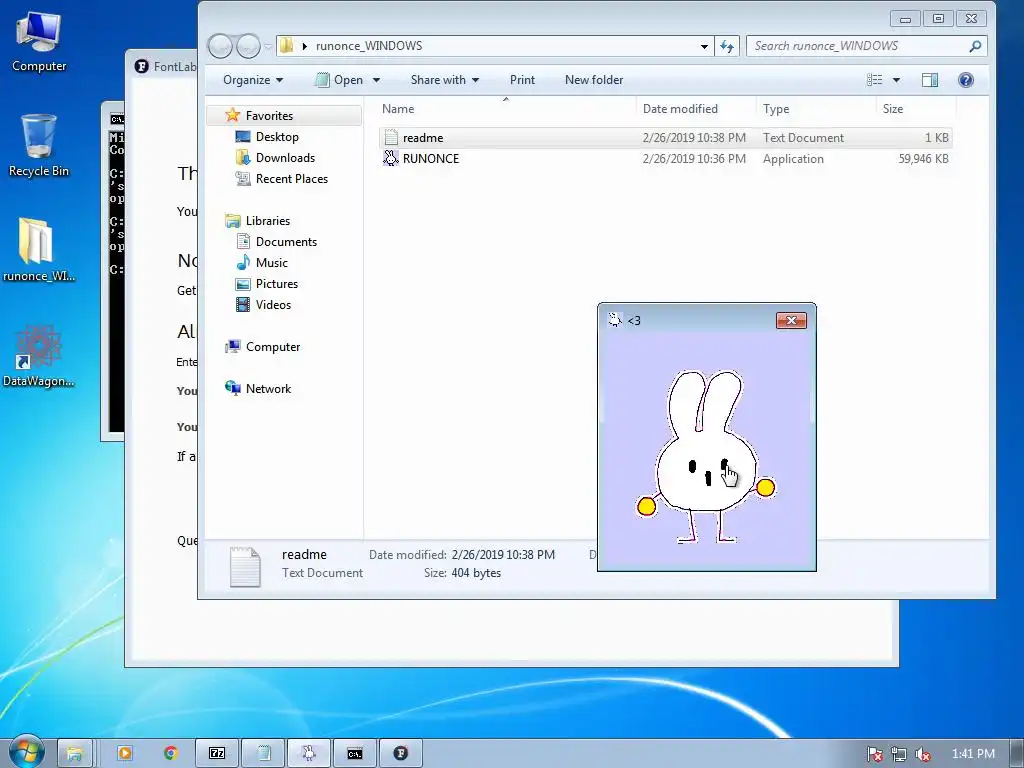
Task: Click the Windows Explorer taskbar icon
Action: 74,754
